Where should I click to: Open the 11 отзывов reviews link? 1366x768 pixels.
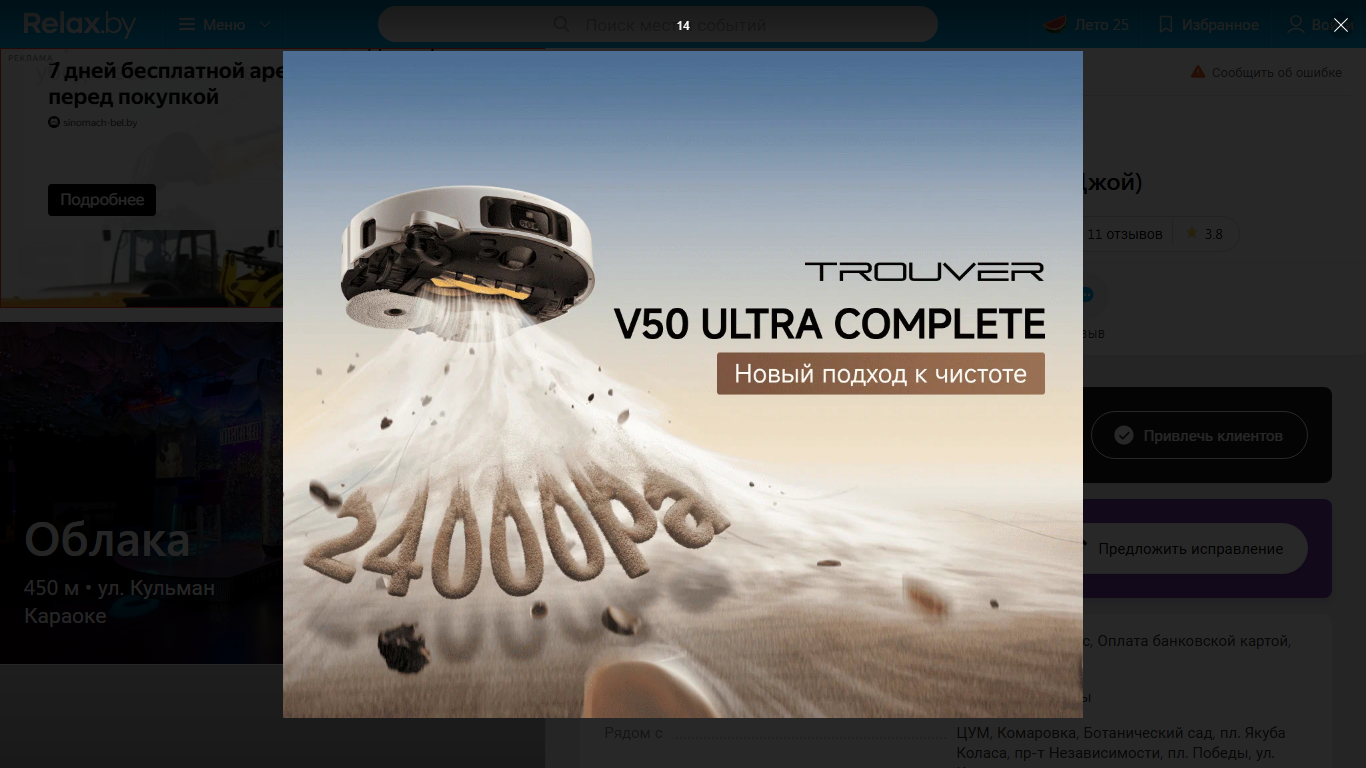click(x=1124, y=234)
